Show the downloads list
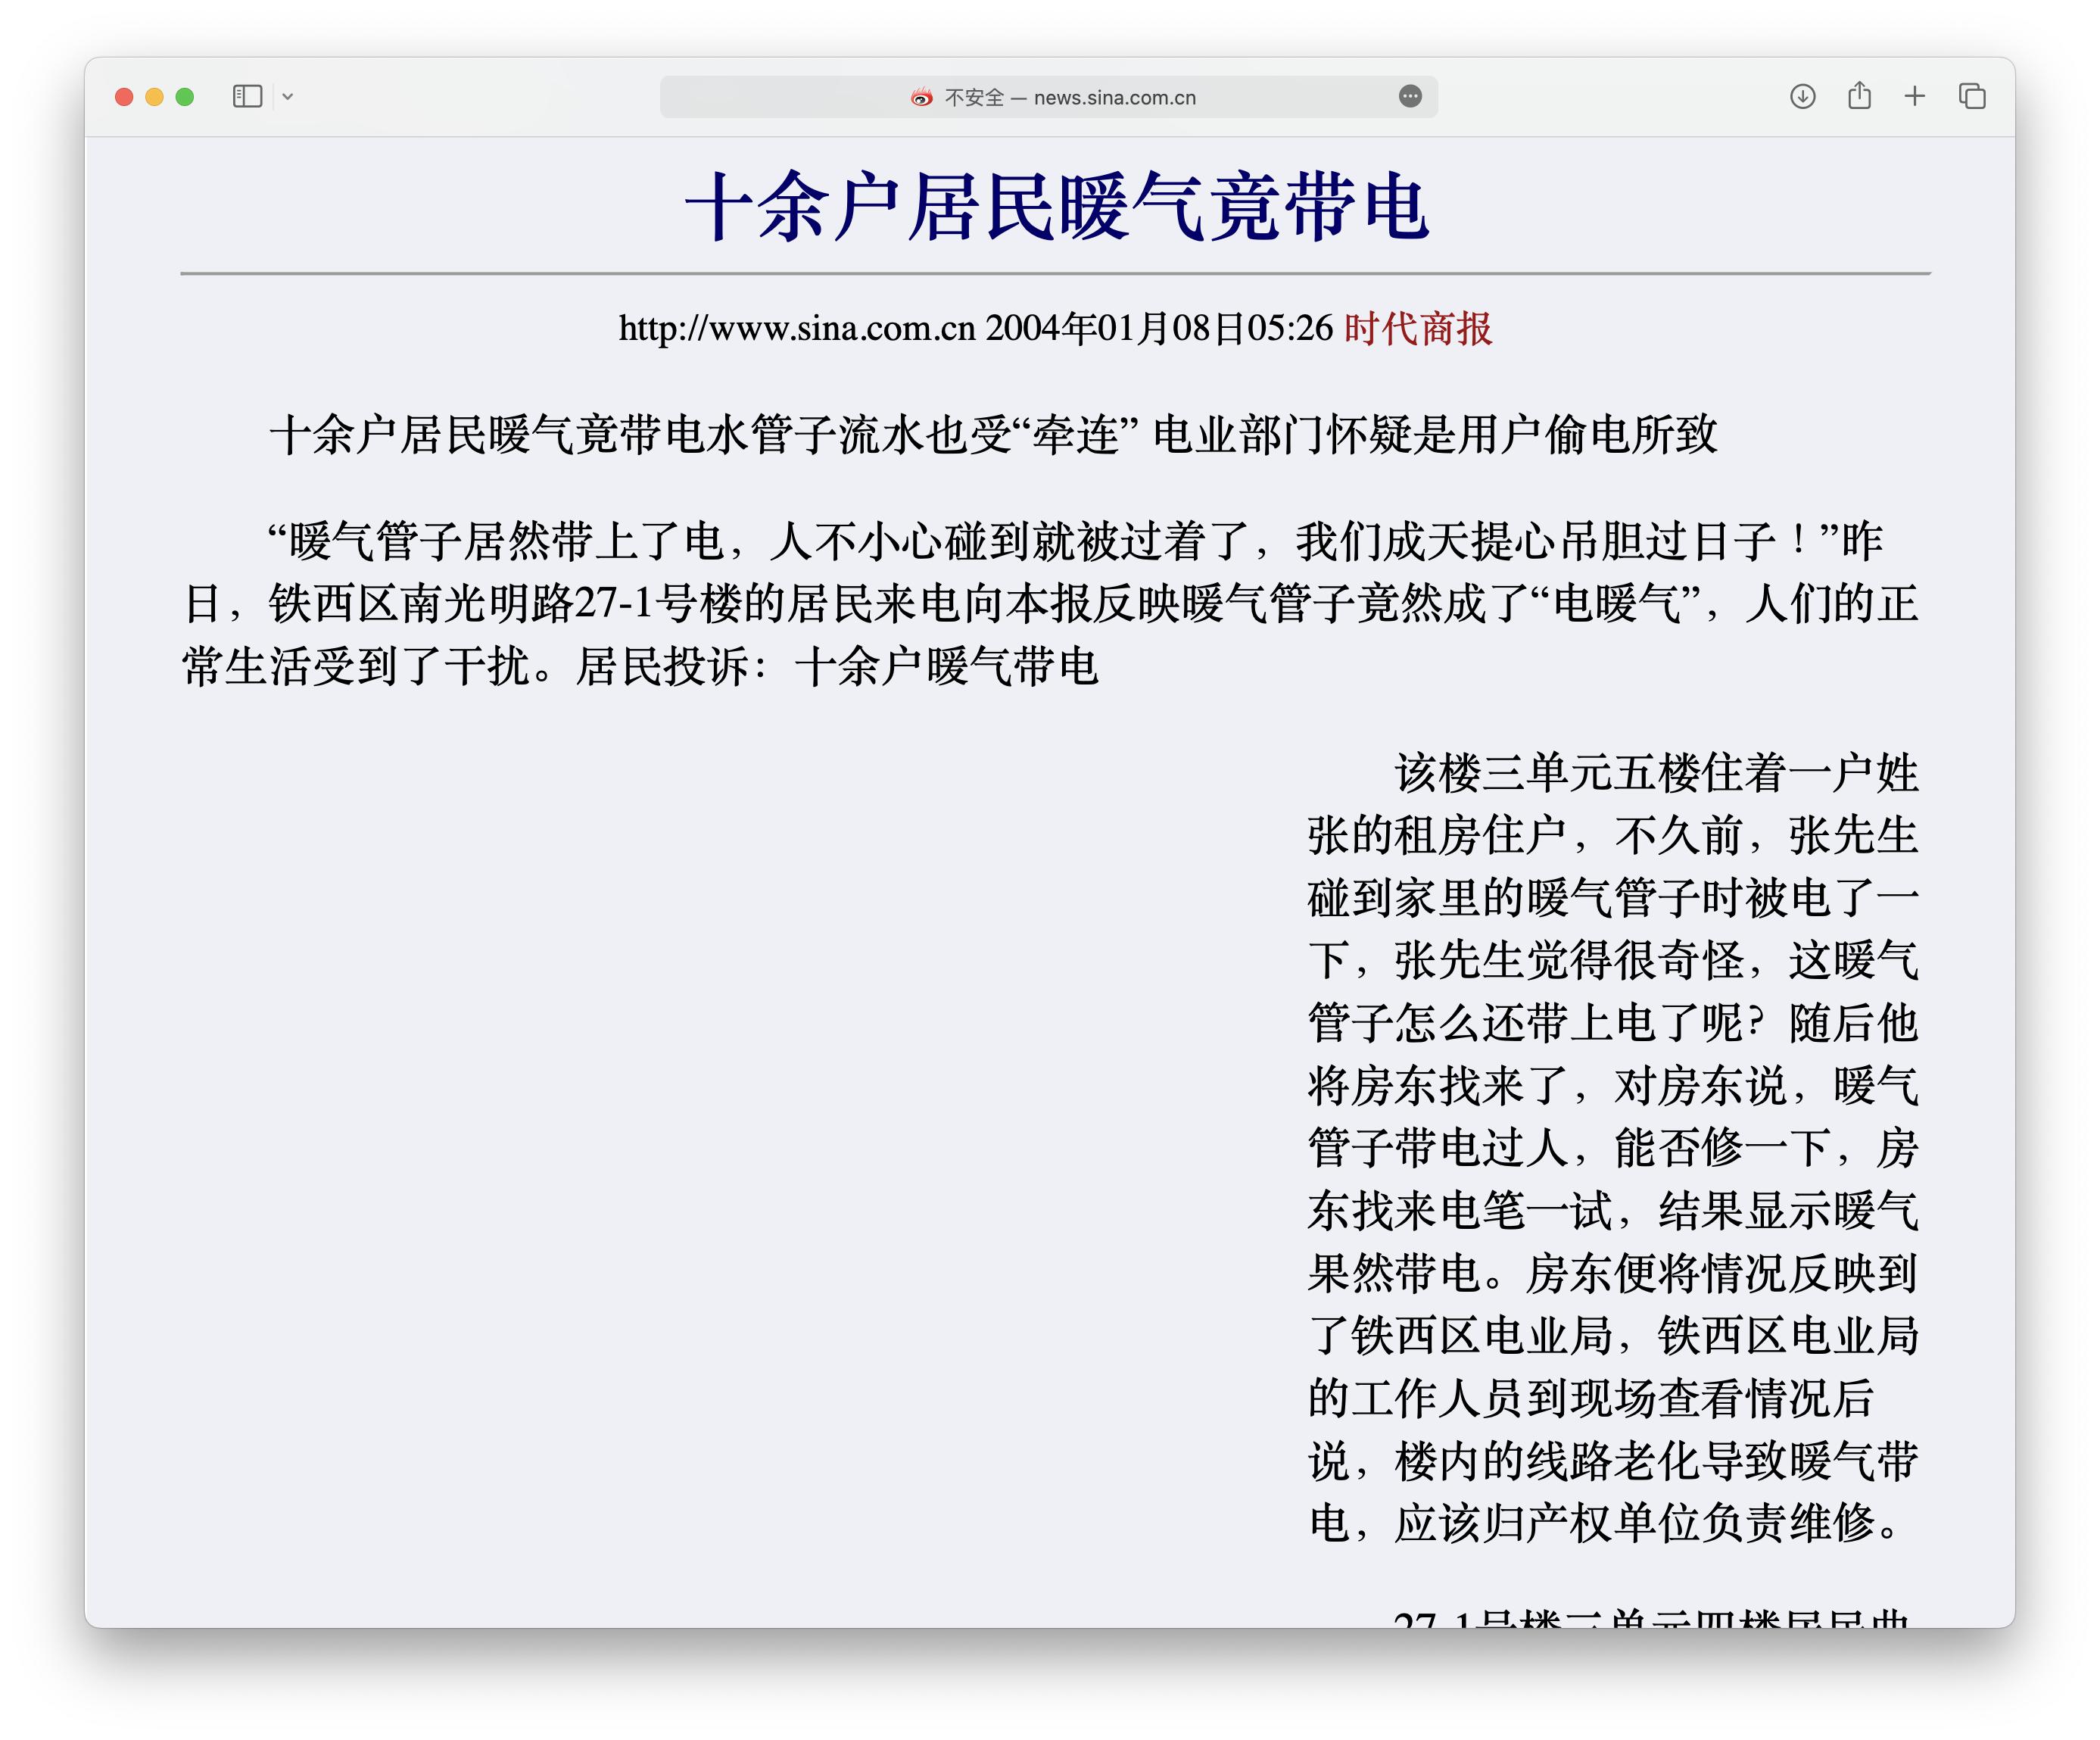2100x1740 pixels. (1802, 96)
